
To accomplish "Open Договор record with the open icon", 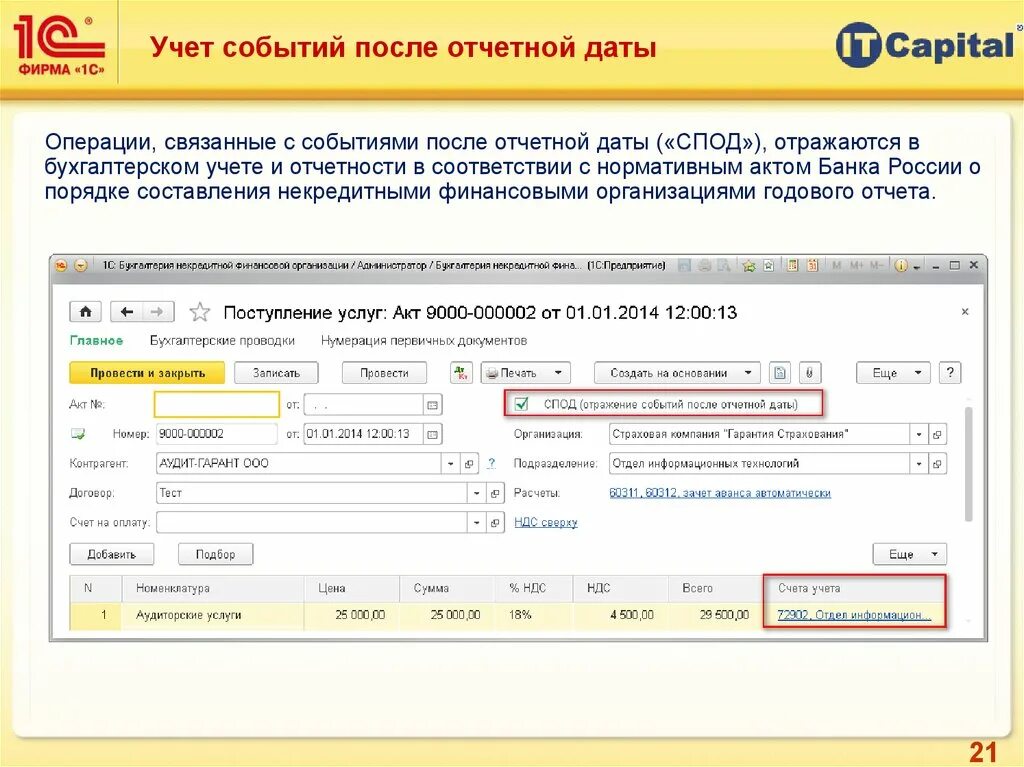I will point(495,493).
